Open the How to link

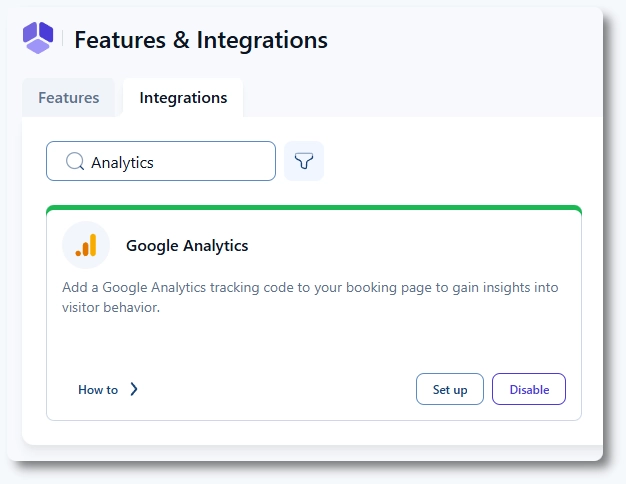[x=98, y=390]
